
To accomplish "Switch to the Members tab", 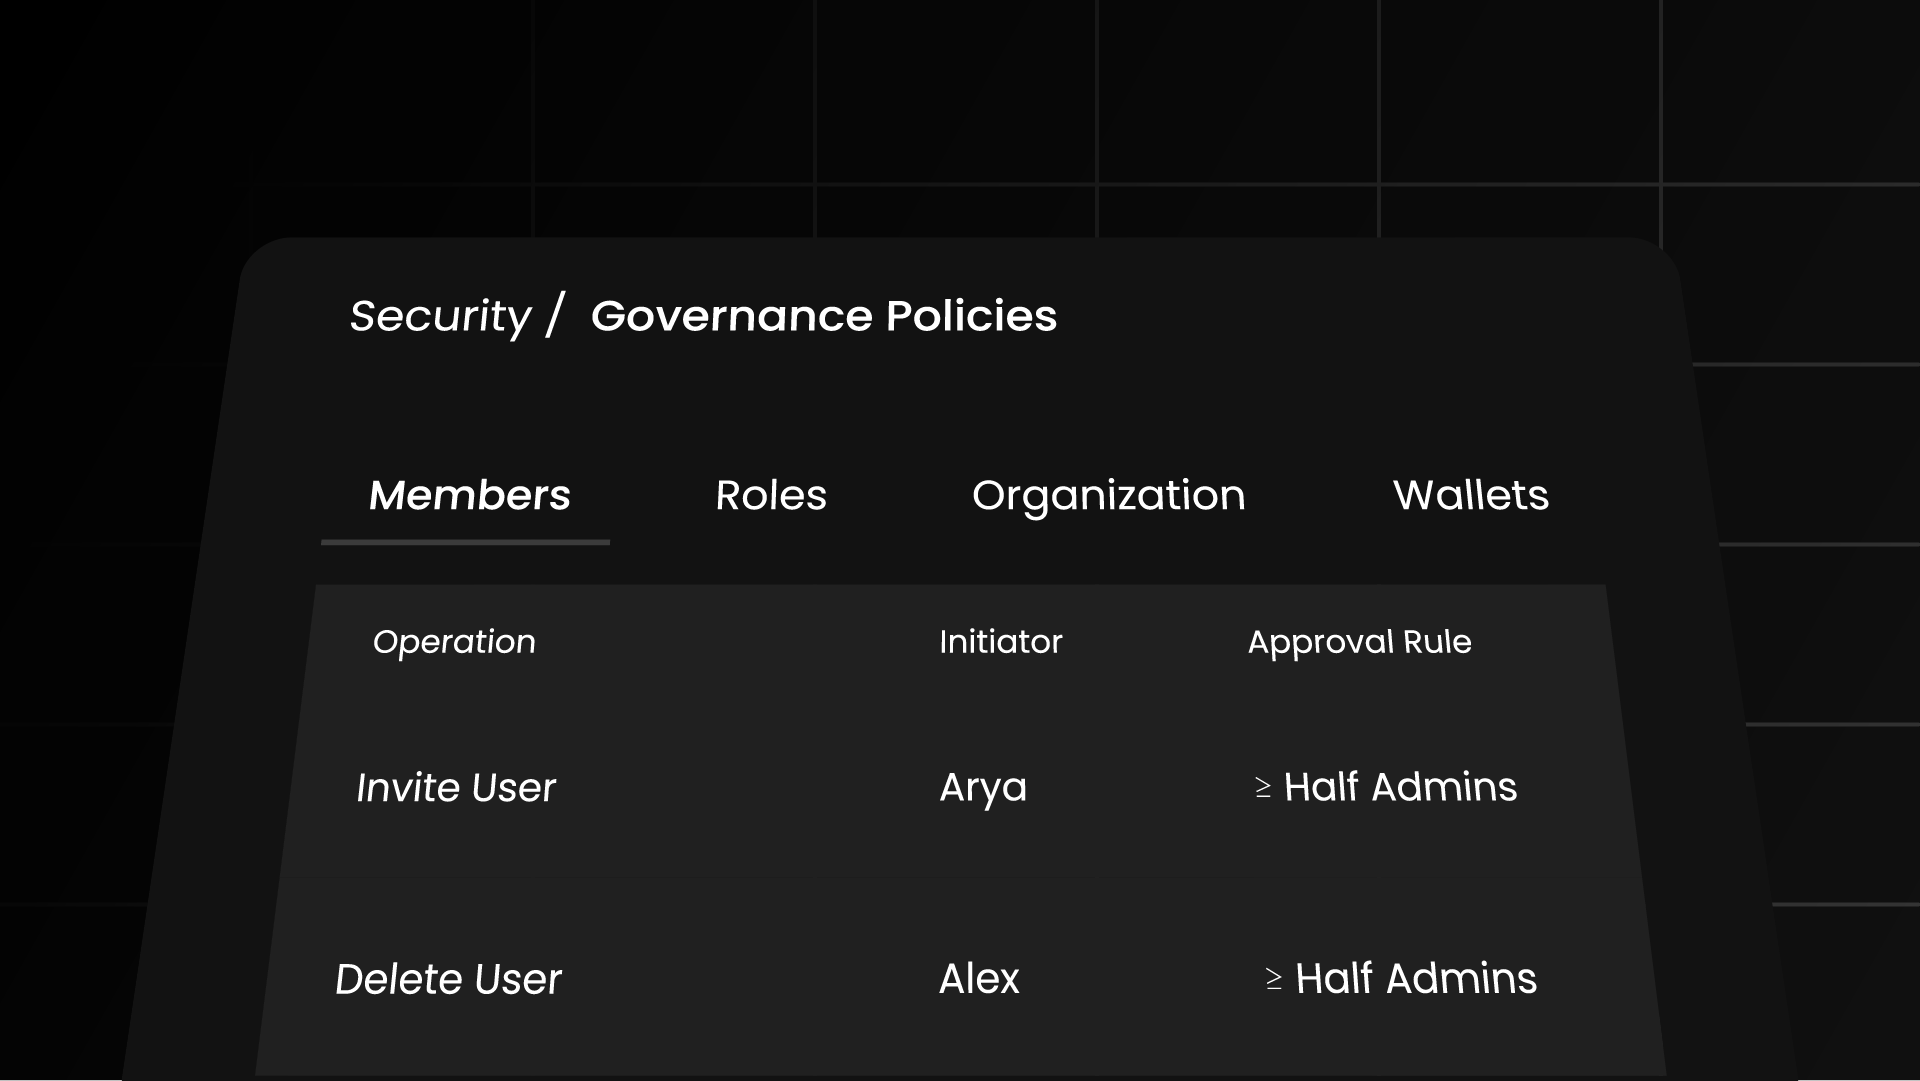I will tap(469, 495).
